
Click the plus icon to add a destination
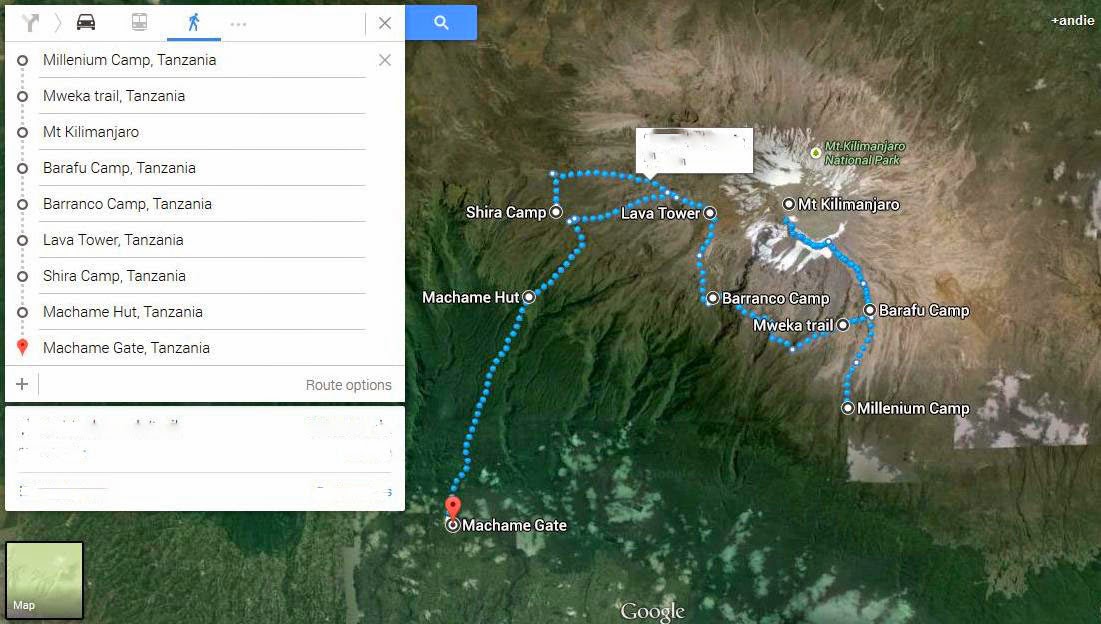pyautogui.click(x=21, y=383)
